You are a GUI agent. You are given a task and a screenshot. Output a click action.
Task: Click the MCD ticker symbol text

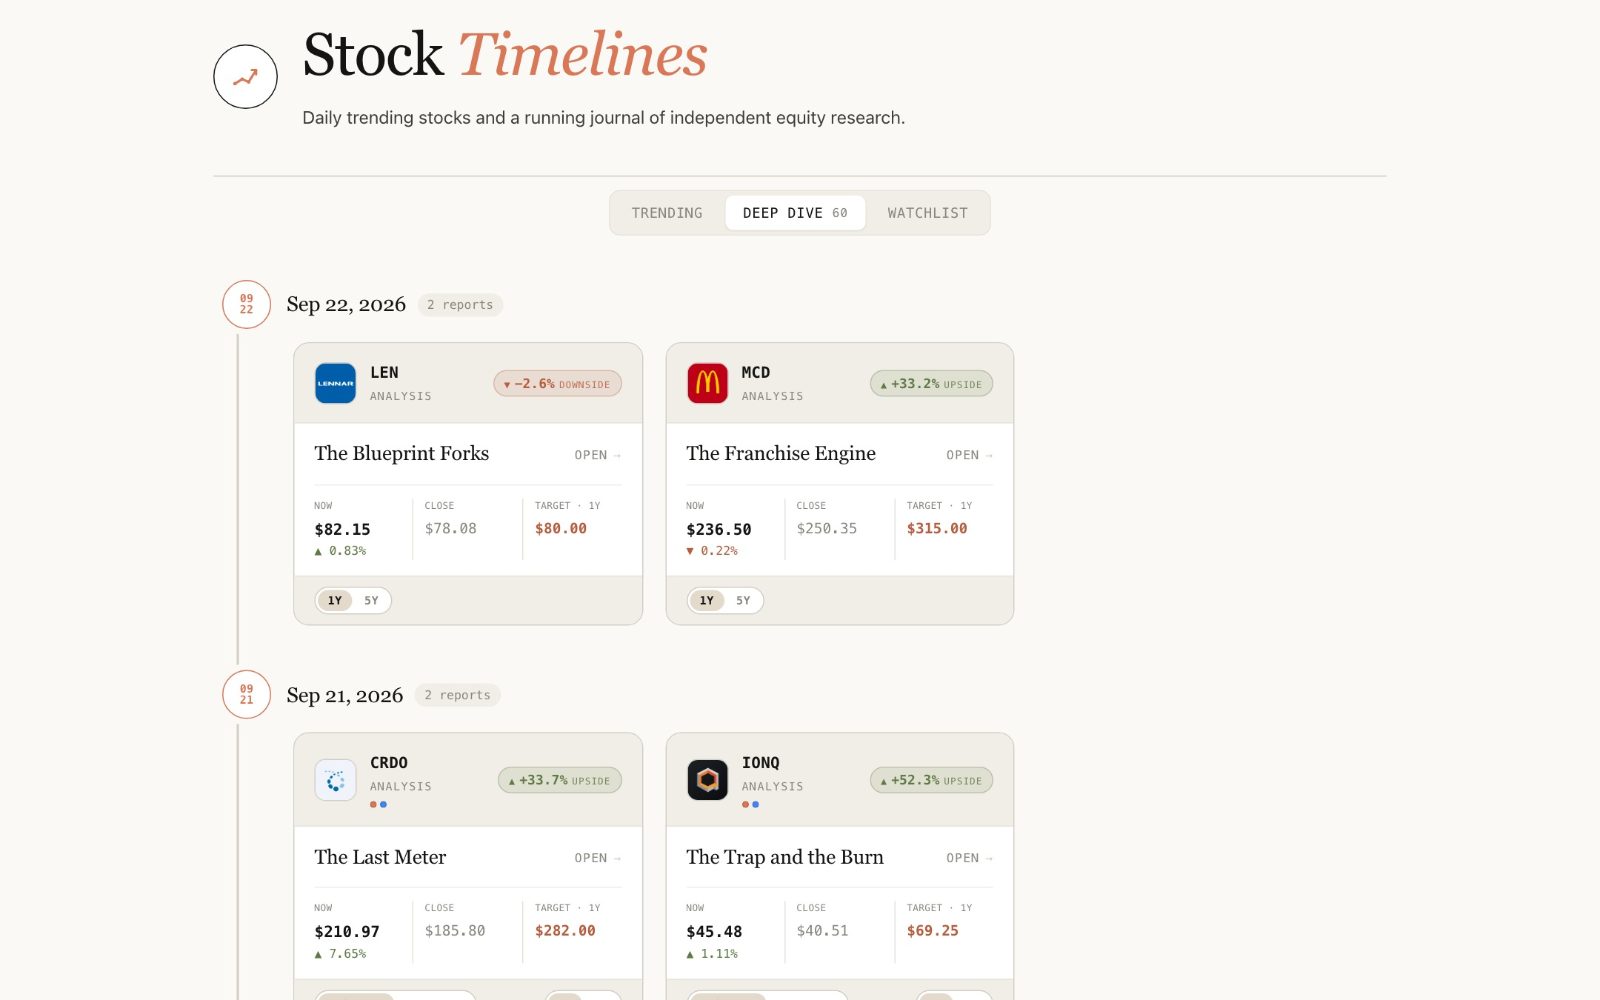(756, 372)
